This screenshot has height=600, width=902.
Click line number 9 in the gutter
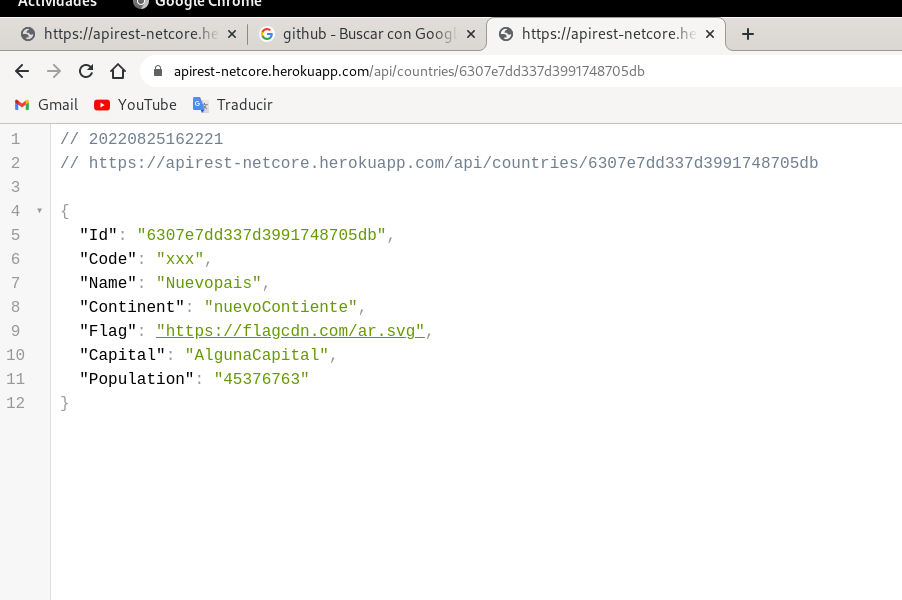15,331
